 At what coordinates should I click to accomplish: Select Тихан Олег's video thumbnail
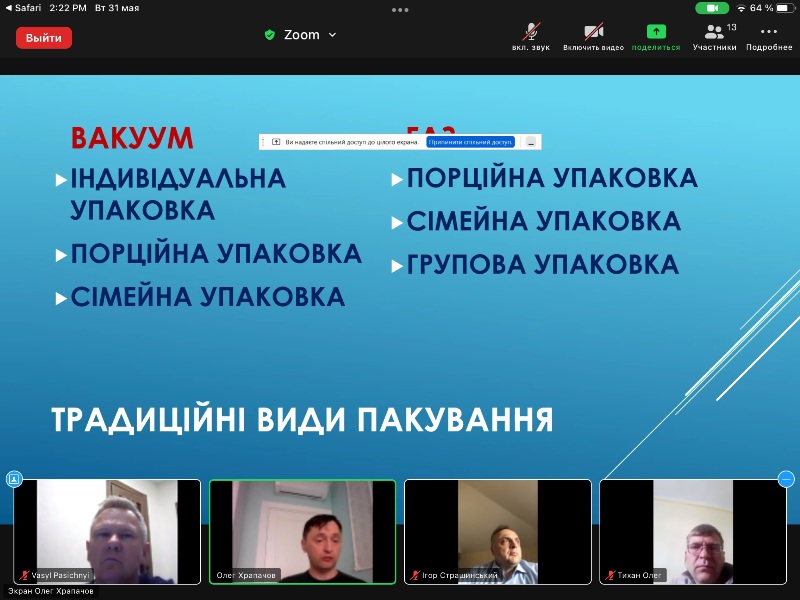(x=693, y=532)
